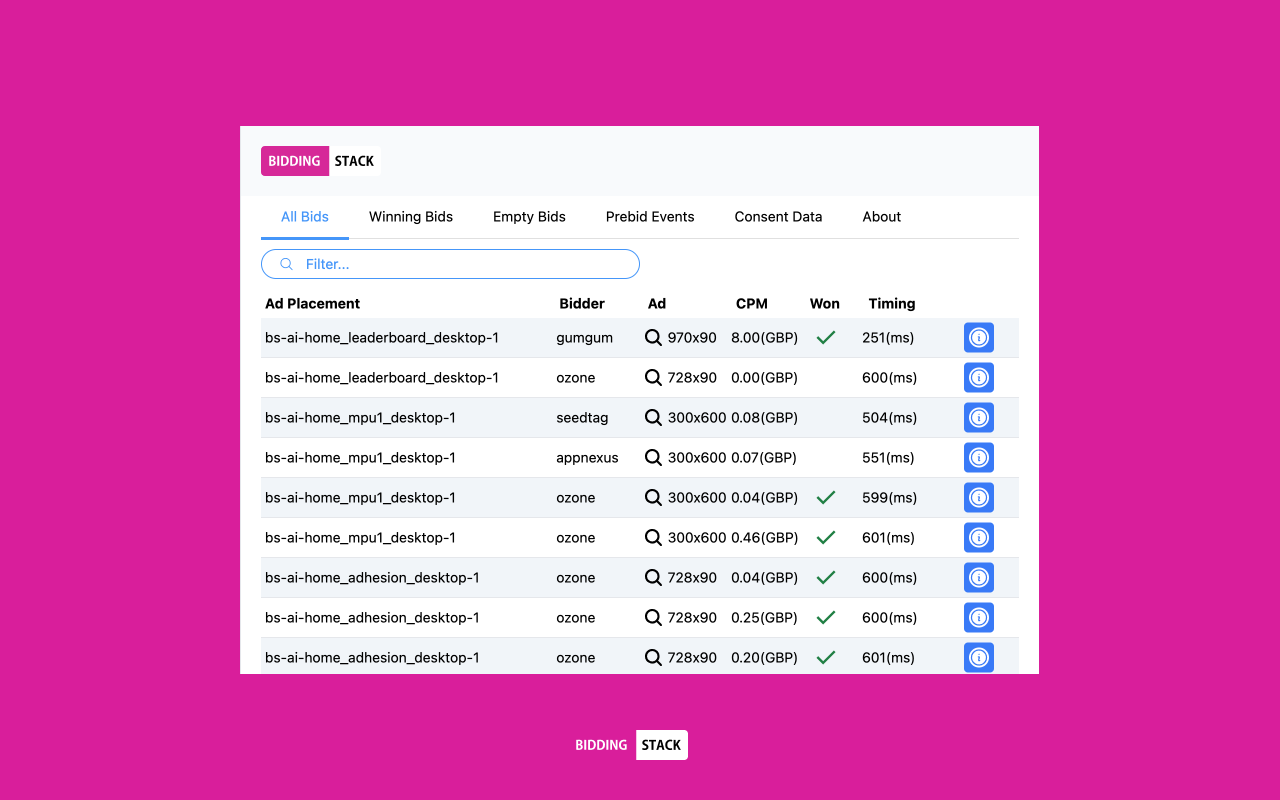Open info for the appnexus bid row
The image size is (1280, 800).
coord(978,457)
